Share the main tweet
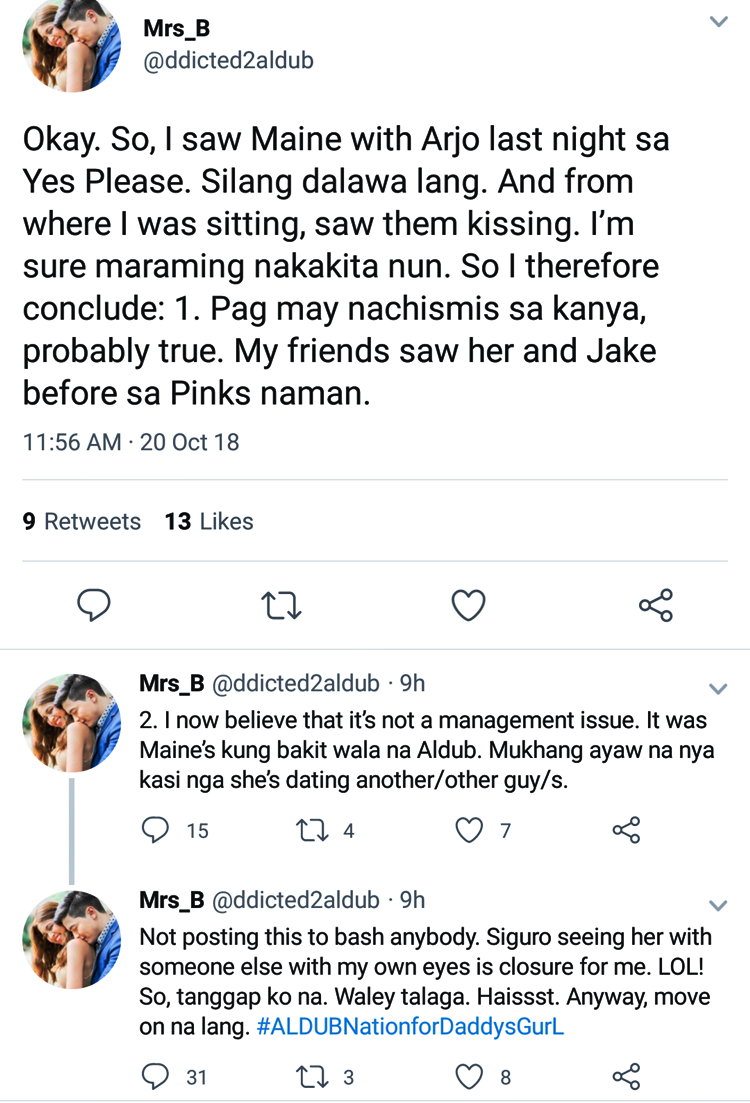750x1103 pixels. (655, 605)
